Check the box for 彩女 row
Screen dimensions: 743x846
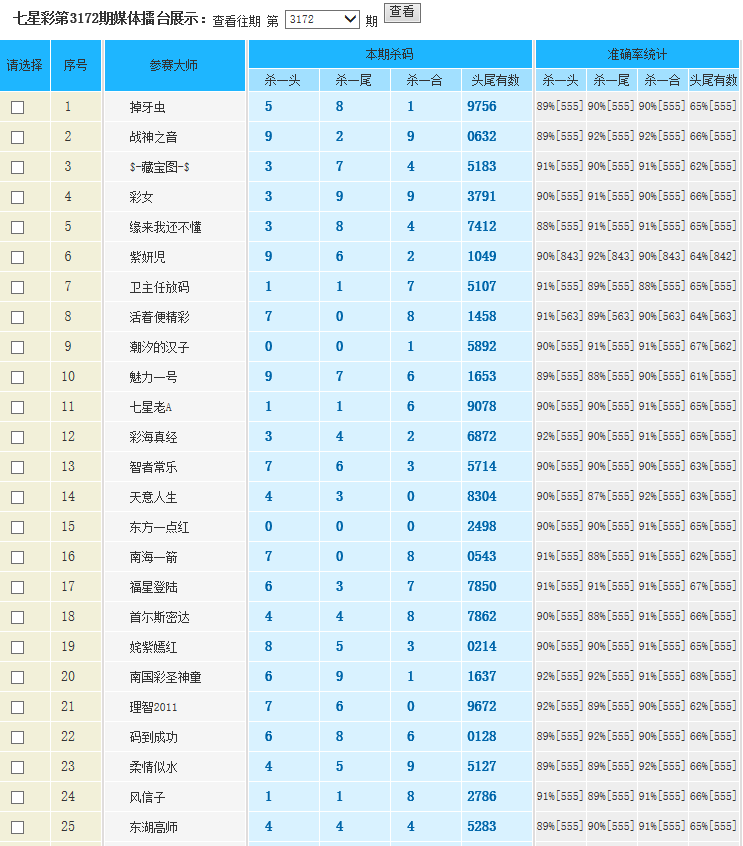click(x=17, y=198)
